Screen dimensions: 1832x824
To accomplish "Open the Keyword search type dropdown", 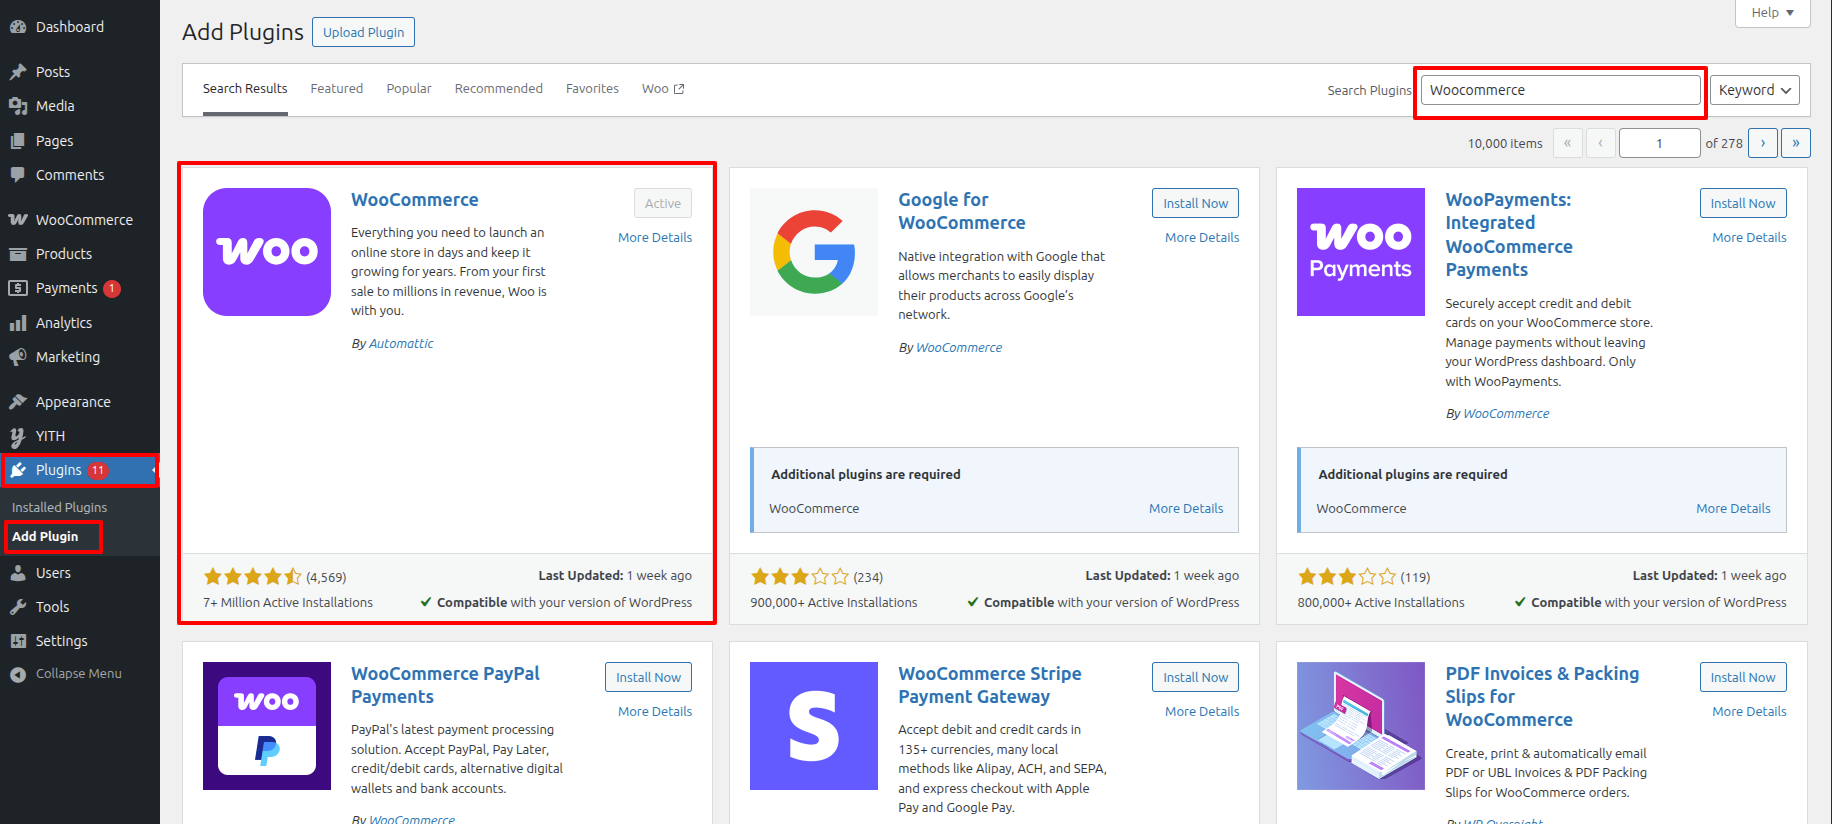I will 1755,90.
